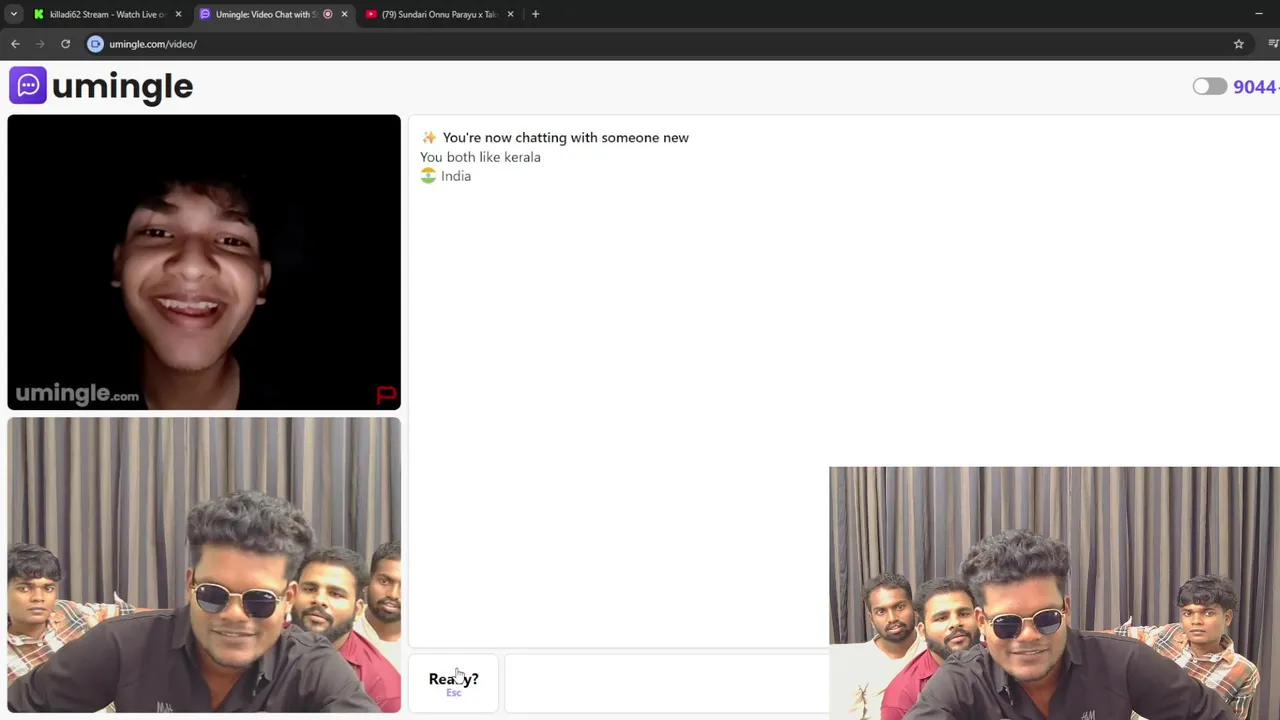This screenshot has height=720, width=1280.
Task: Switch to the killadi62 Stream tab
Action: (x=105, y=14)
